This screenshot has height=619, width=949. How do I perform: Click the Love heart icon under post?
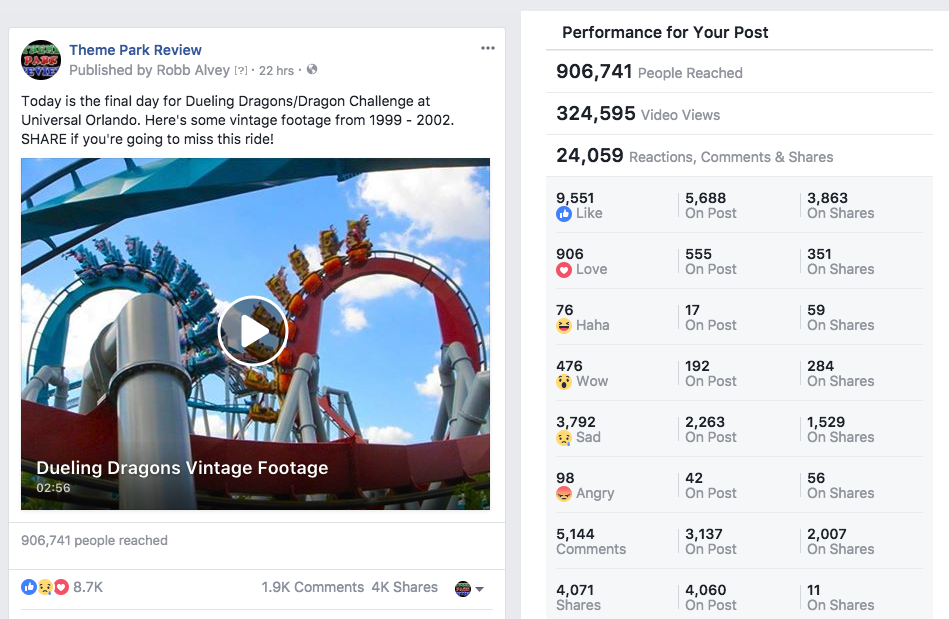click(61, 587)
